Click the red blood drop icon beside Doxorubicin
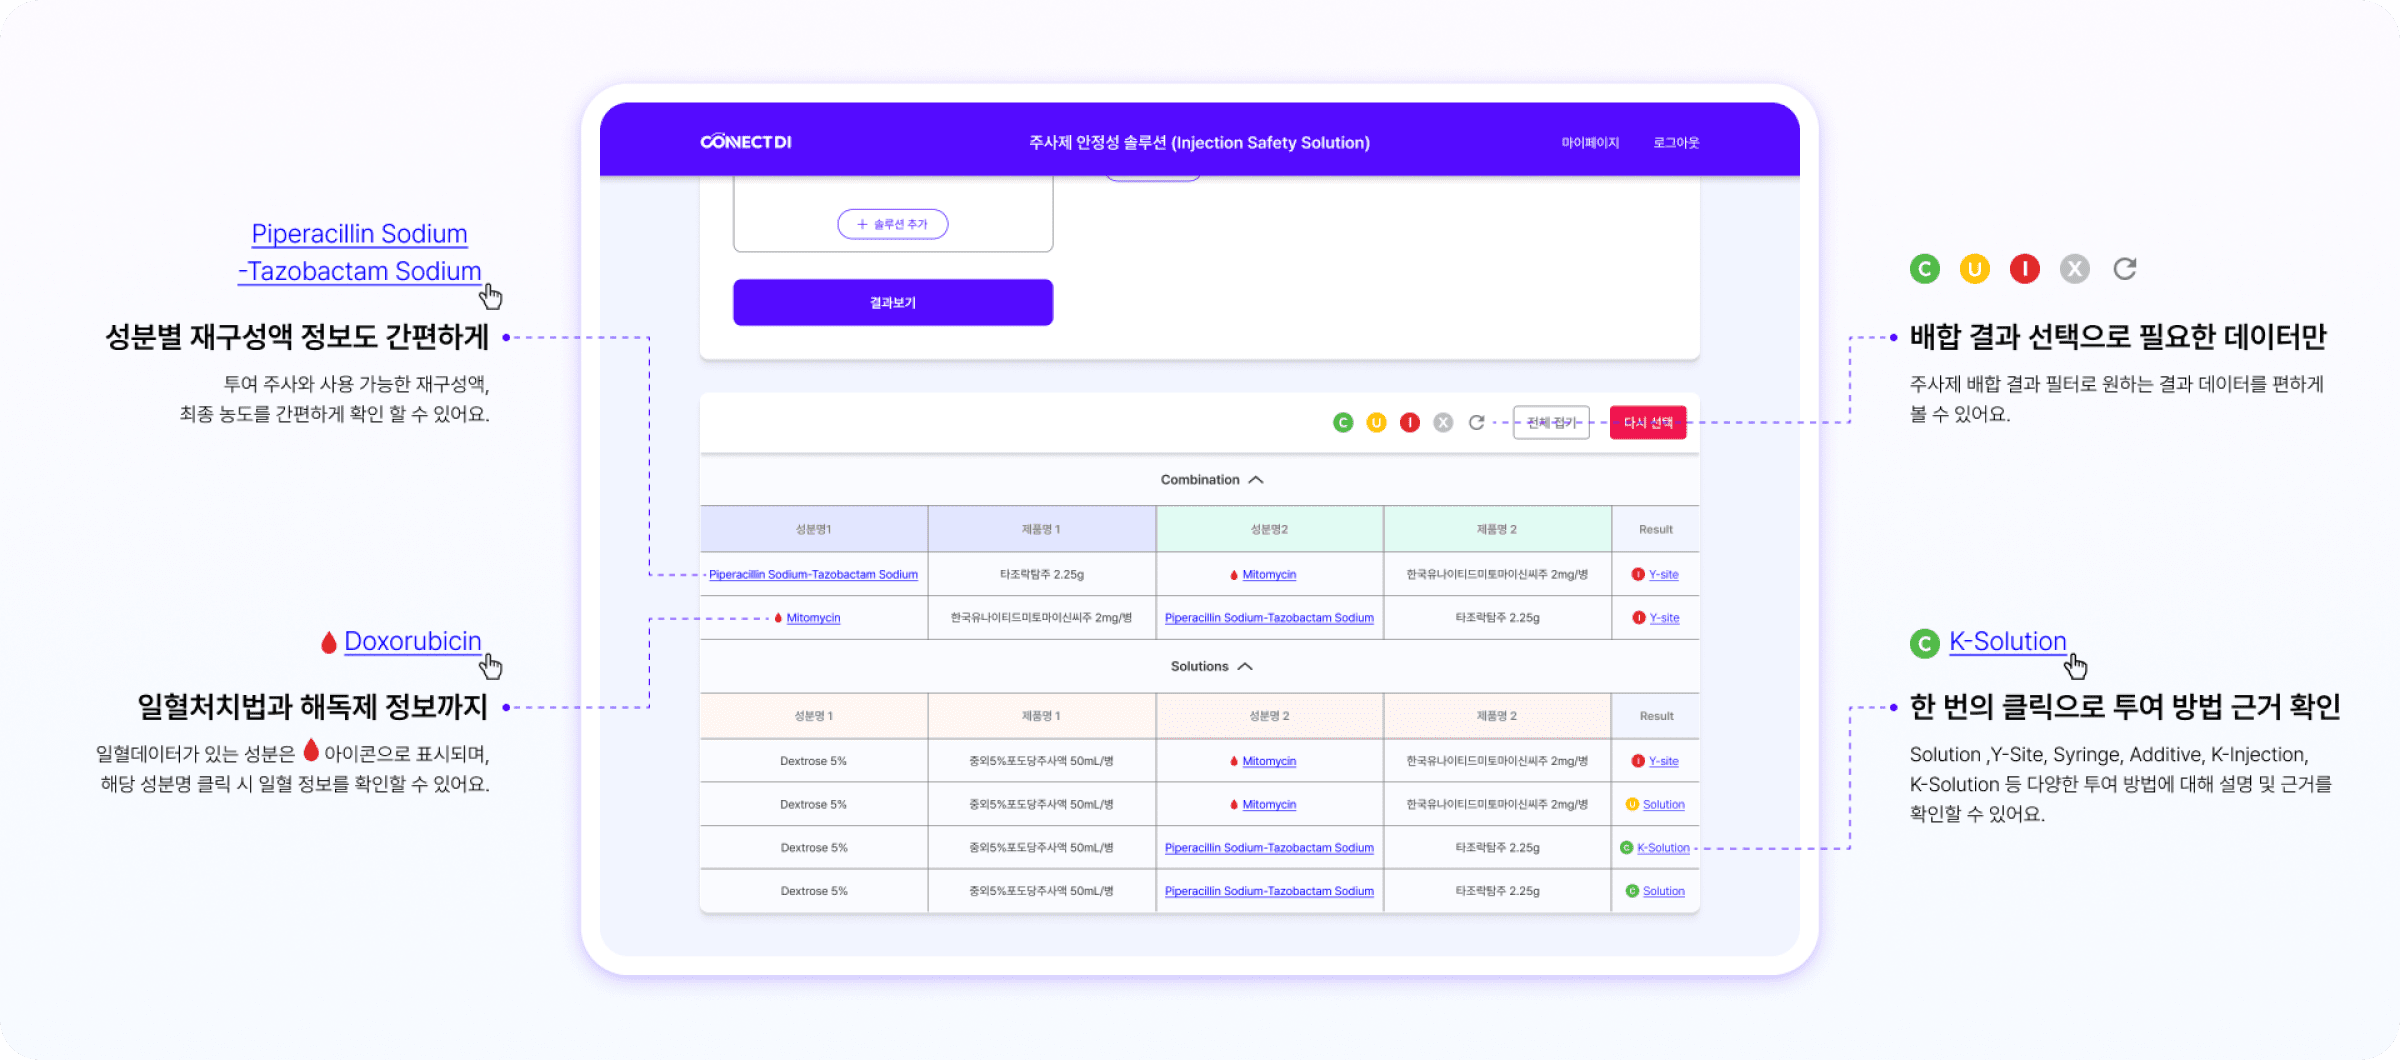This screenshot has width=2400, height=1060. tap(328, 642)
